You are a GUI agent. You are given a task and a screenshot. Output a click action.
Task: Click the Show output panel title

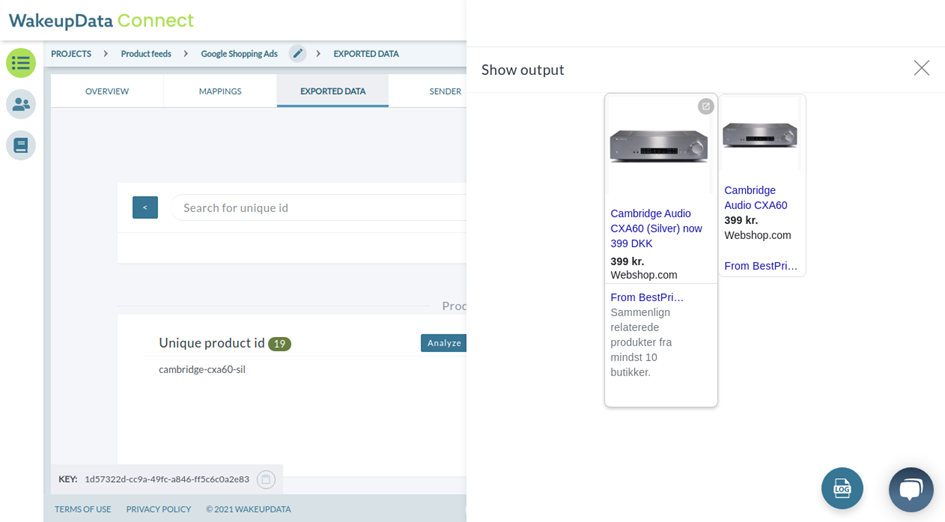tap(523, 70)
